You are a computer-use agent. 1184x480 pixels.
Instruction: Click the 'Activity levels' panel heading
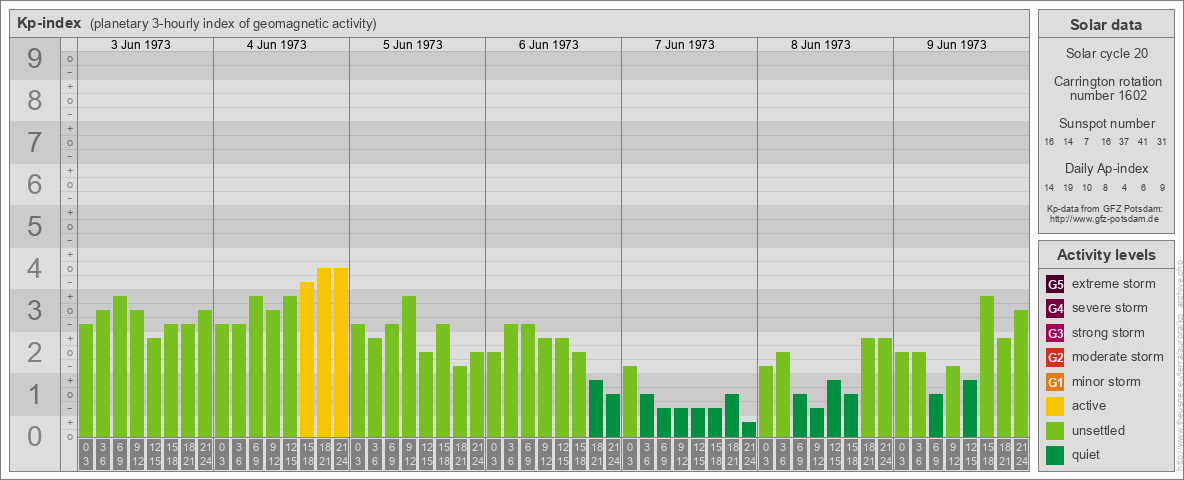click(1106, 255)
